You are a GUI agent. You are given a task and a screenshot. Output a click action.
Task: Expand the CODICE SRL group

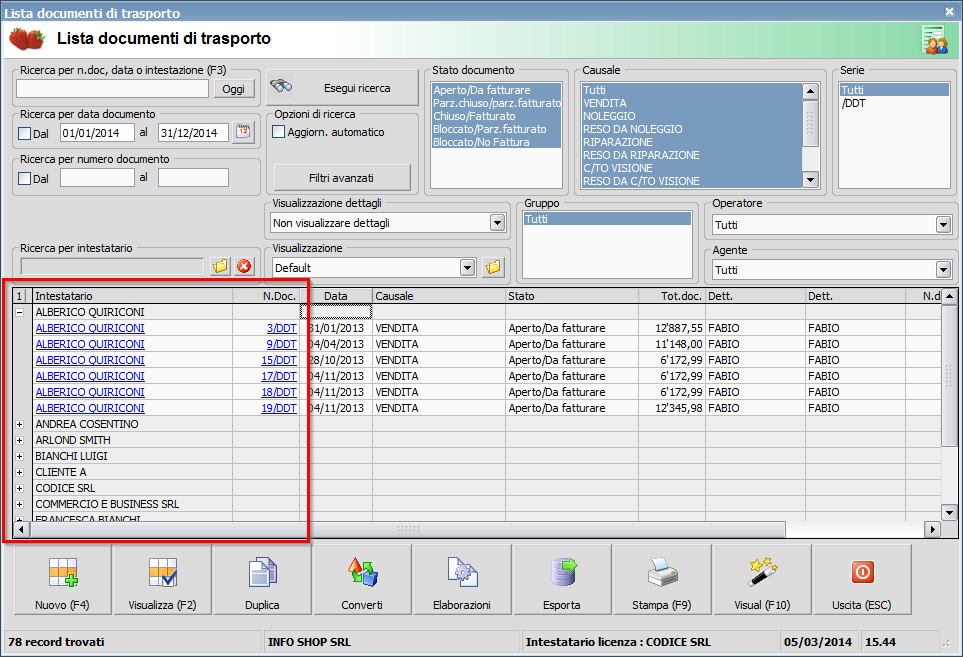point(20,488)
